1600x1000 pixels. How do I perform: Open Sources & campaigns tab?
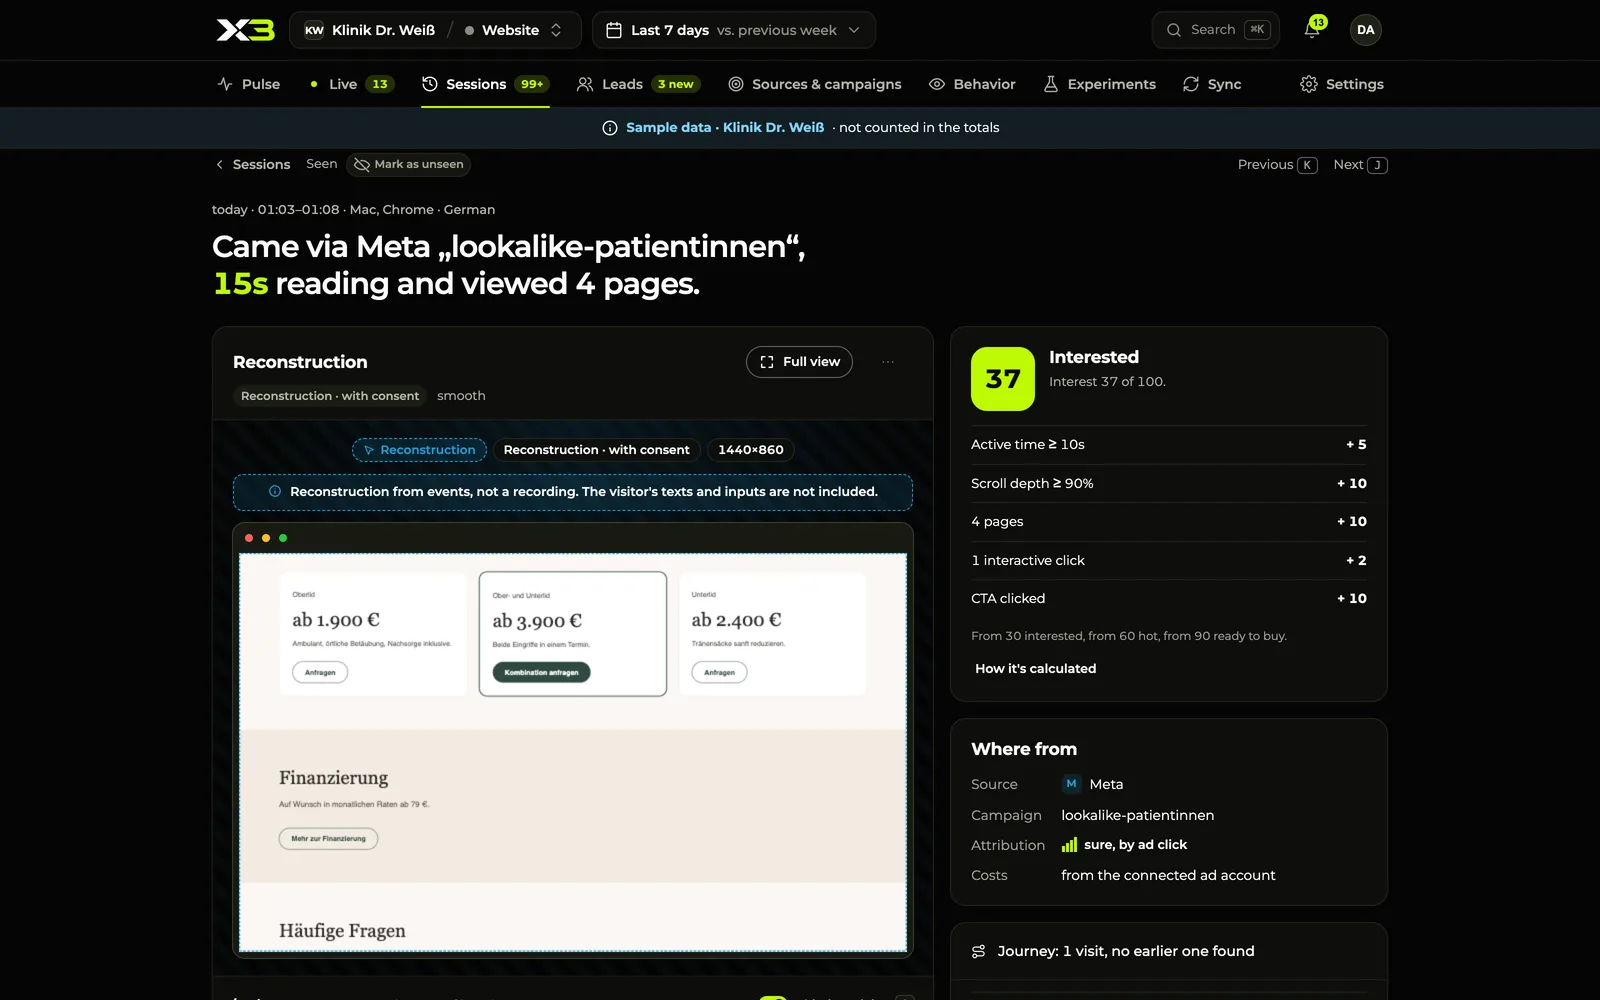click(x=814, y=84)
